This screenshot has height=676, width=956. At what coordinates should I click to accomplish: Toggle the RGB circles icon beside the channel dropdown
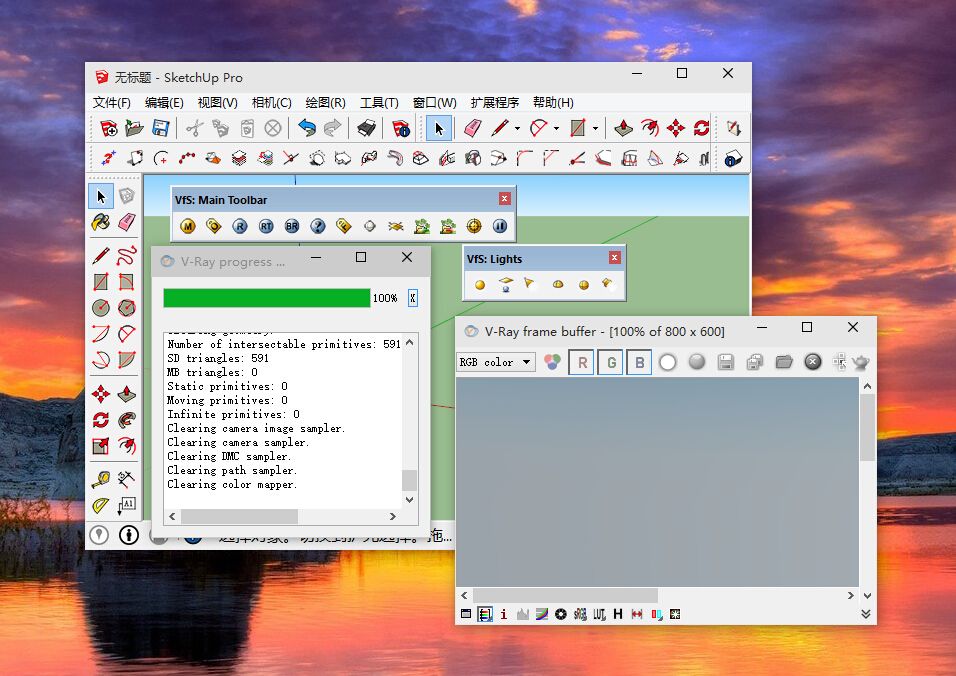point(552,362)
